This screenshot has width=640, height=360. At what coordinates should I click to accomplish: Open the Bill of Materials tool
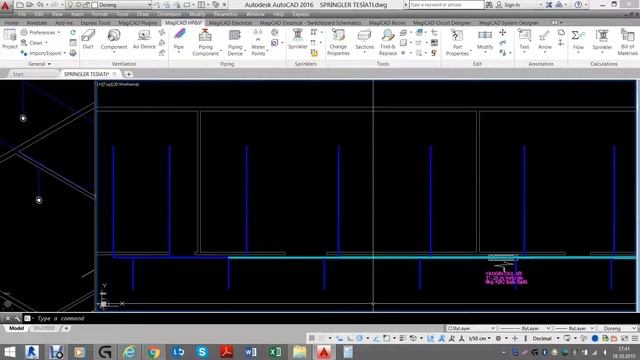click(627, 42)
